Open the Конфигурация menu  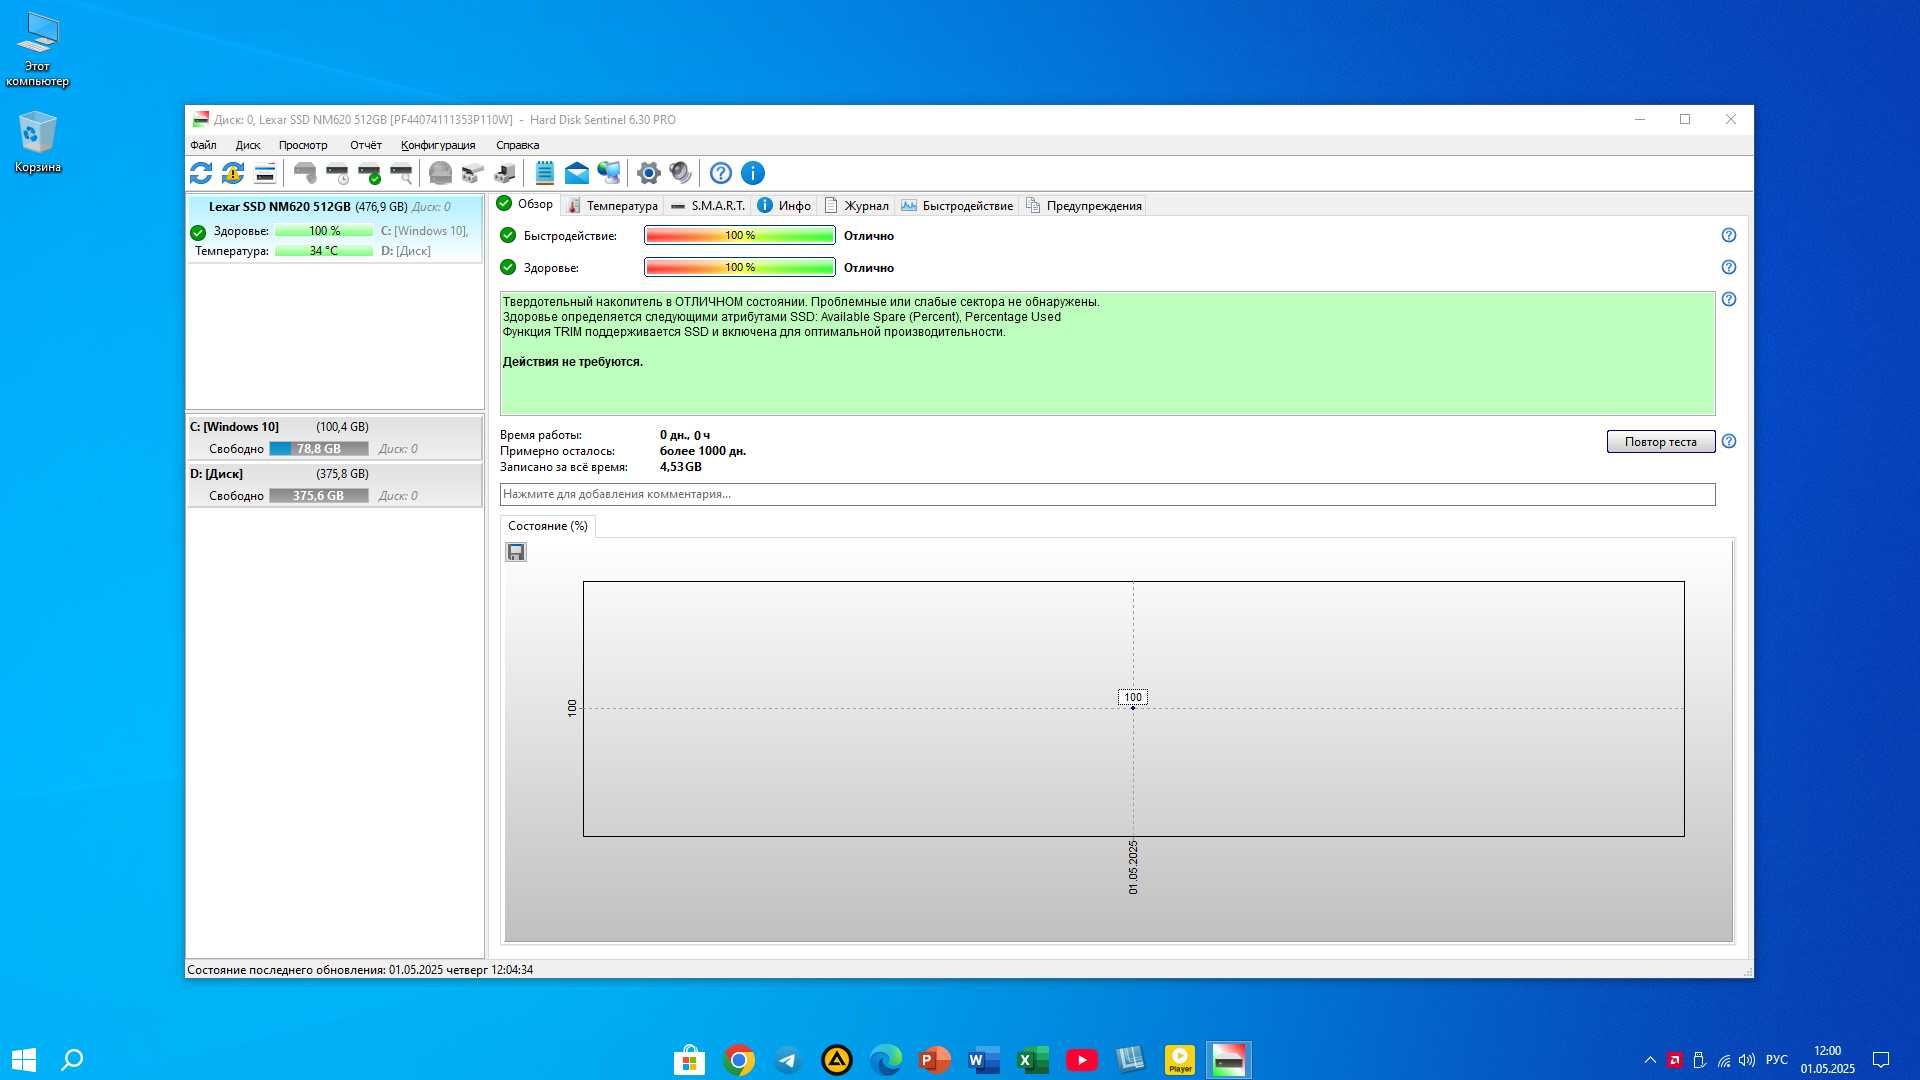[x=438, y=145]
